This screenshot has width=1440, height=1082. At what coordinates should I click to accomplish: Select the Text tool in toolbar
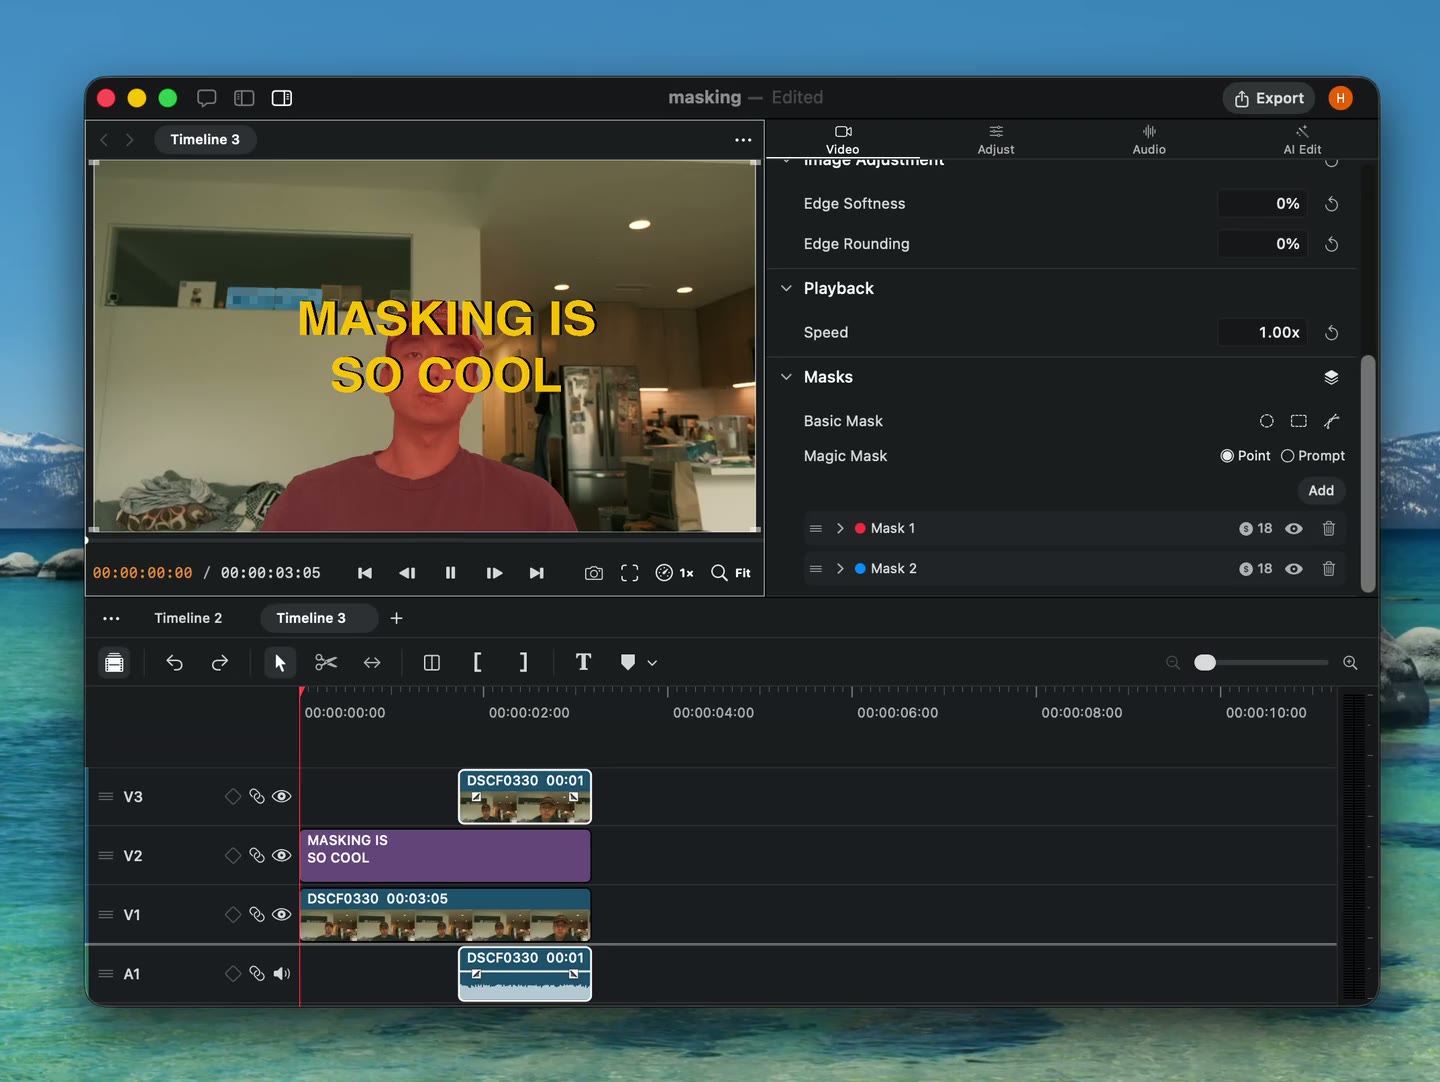pos(583,662)
